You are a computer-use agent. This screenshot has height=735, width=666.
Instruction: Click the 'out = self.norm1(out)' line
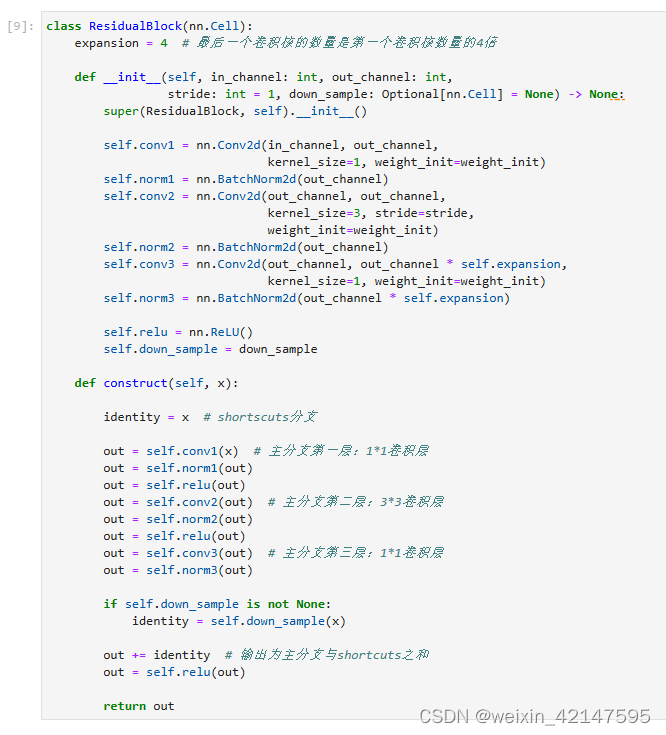point(178,468)
